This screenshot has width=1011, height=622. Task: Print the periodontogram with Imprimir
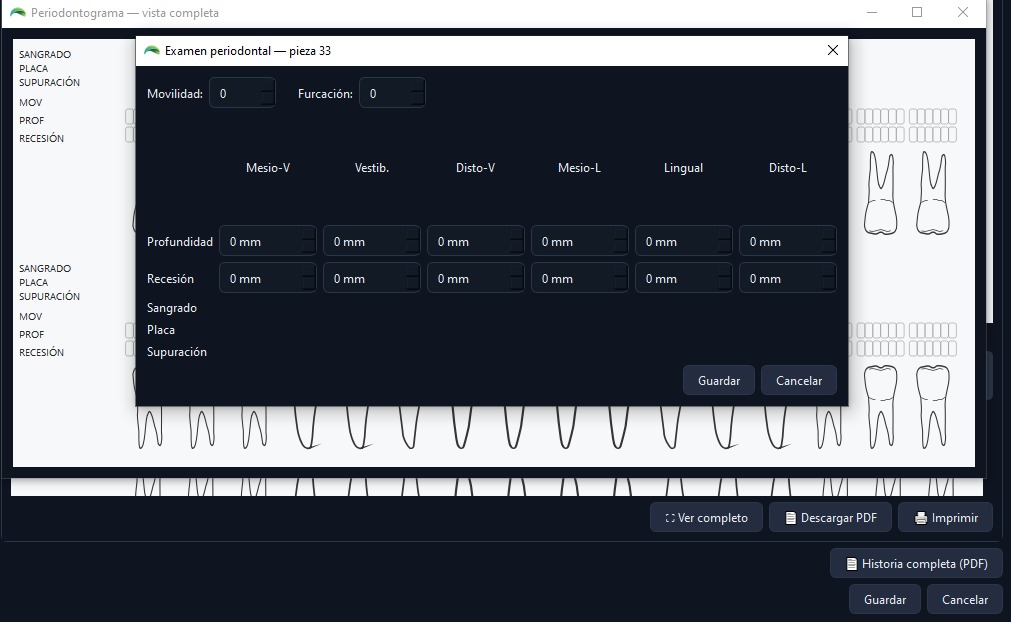(x=945, y=518)
